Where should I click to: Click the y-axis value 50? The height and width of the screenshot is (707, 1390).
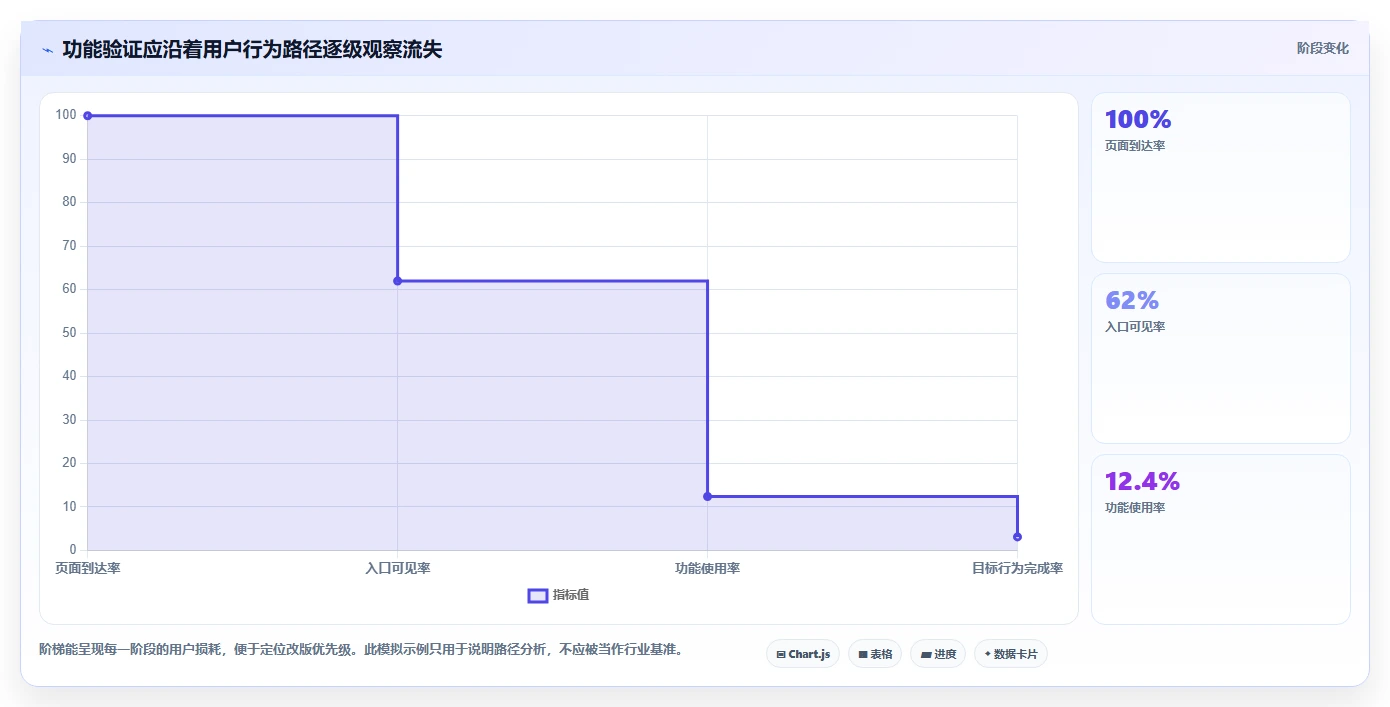coord(69,333)
